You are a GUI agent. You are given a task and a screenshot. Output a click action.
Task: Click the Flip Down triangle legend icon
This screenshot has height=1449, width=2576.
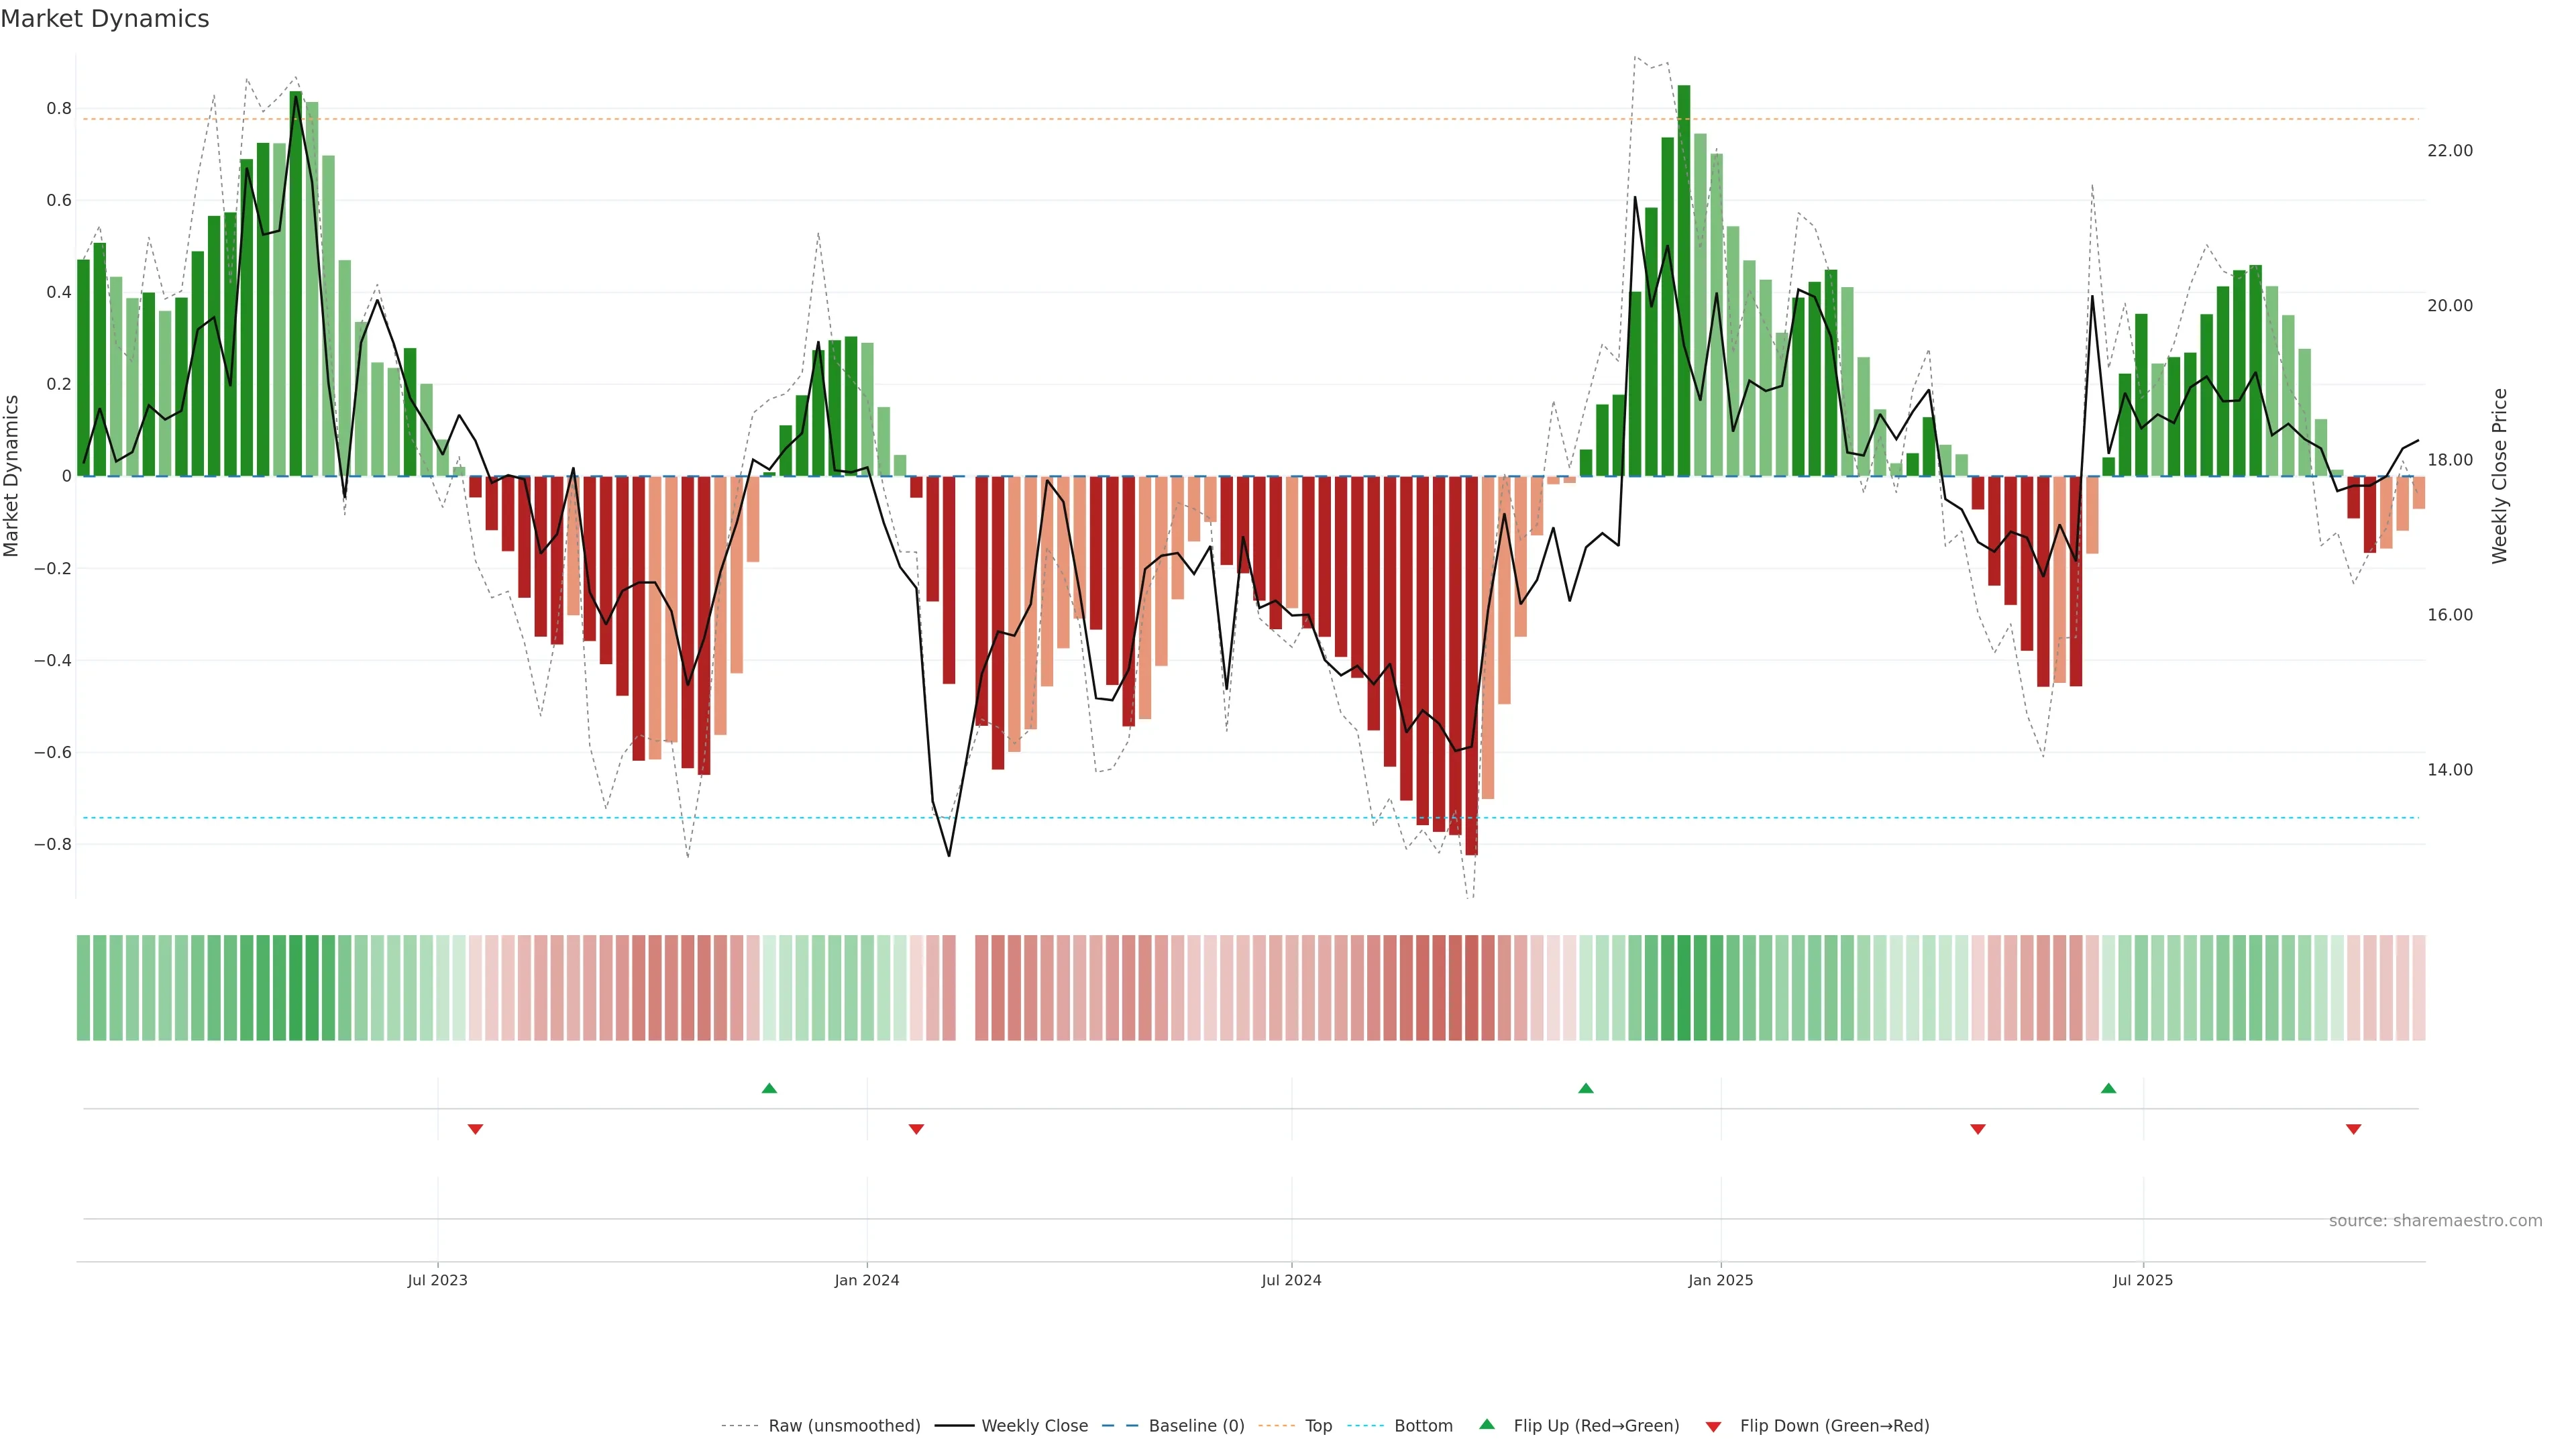[1713, 1426]
